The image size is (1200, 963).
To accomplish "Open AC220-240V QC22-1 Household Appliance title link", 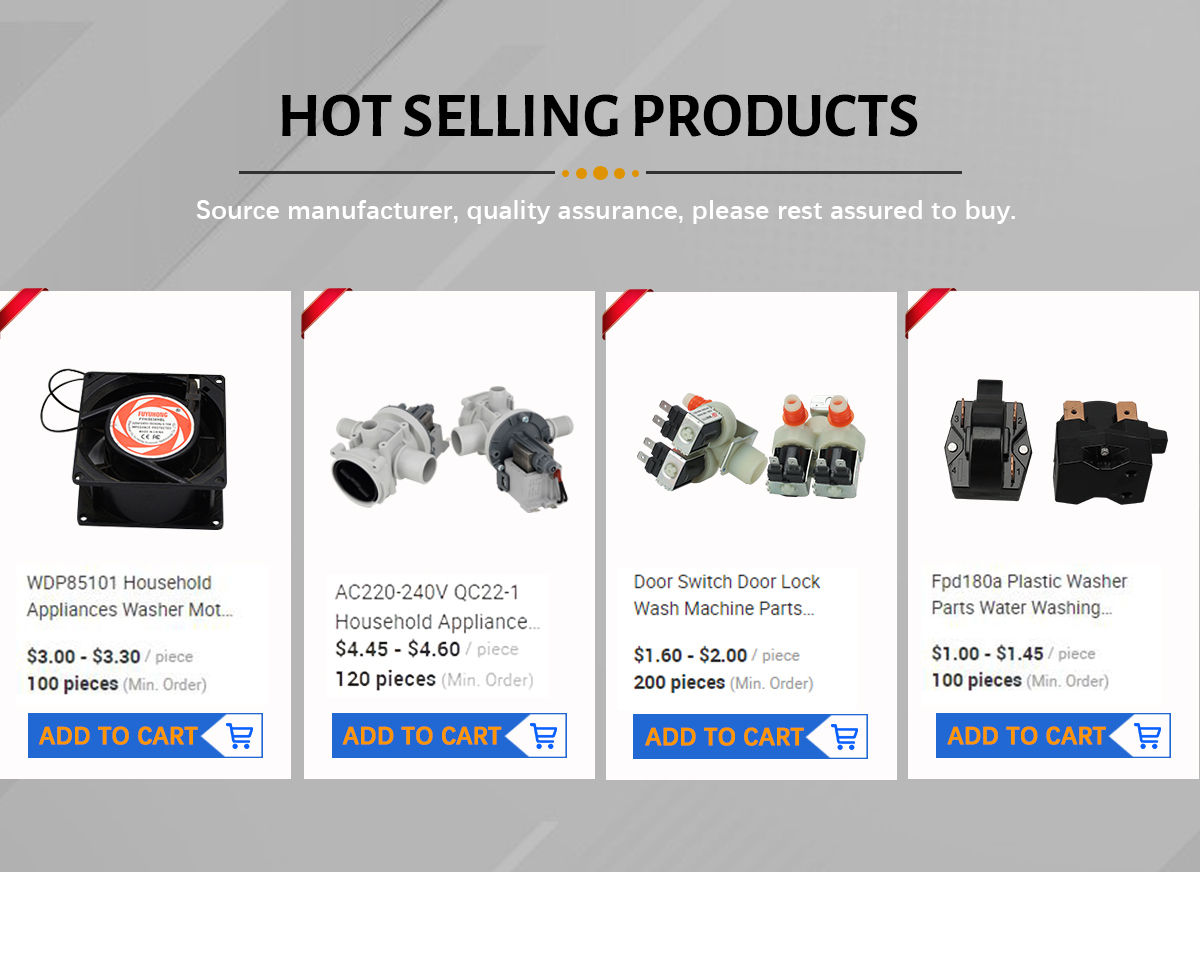I will coord(437,607).
